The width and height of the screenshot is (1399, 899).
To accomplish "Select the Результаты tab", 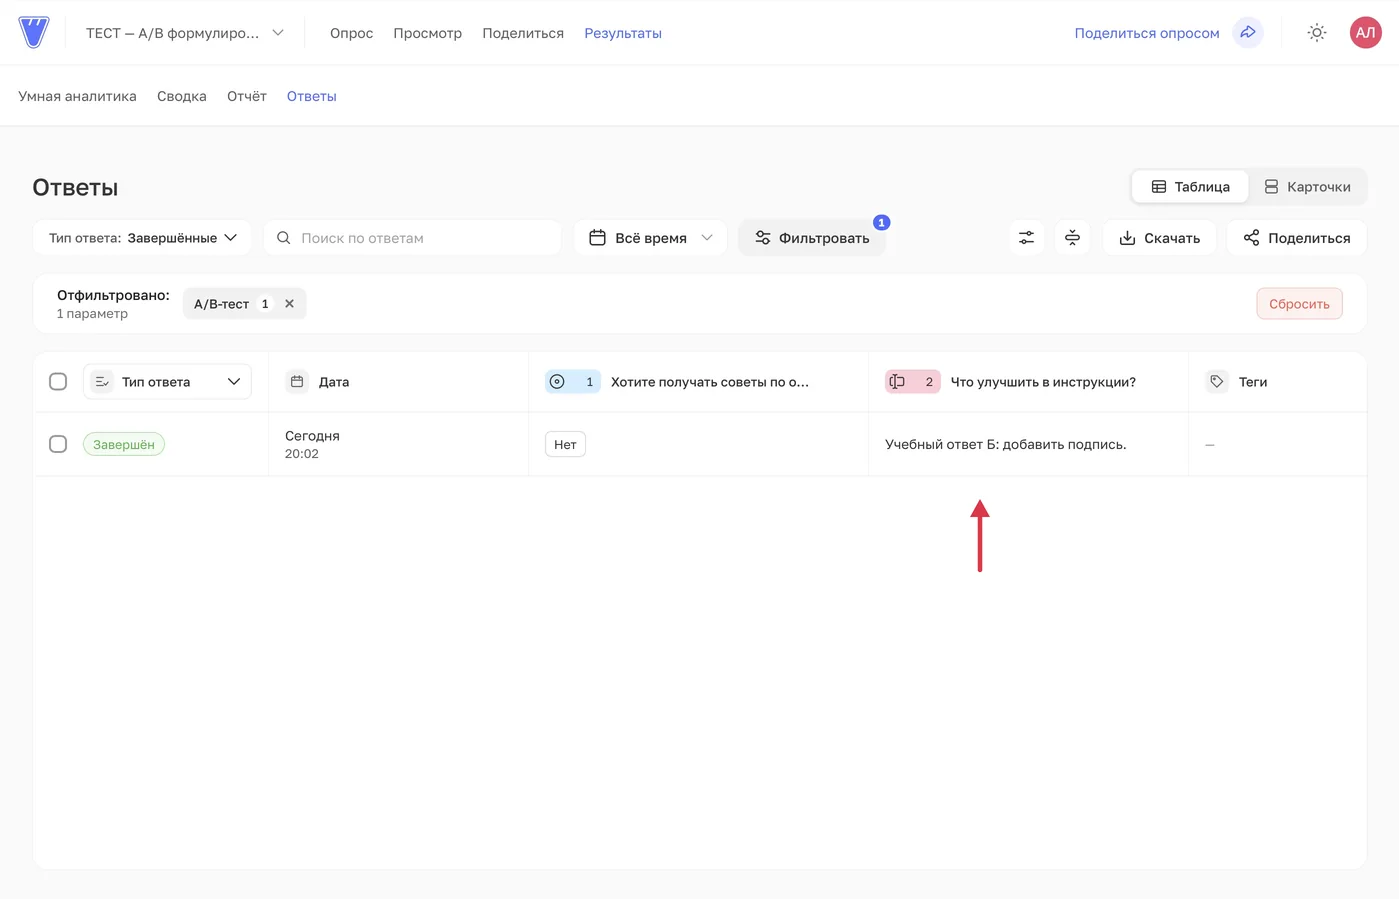I will coord(623,33).
